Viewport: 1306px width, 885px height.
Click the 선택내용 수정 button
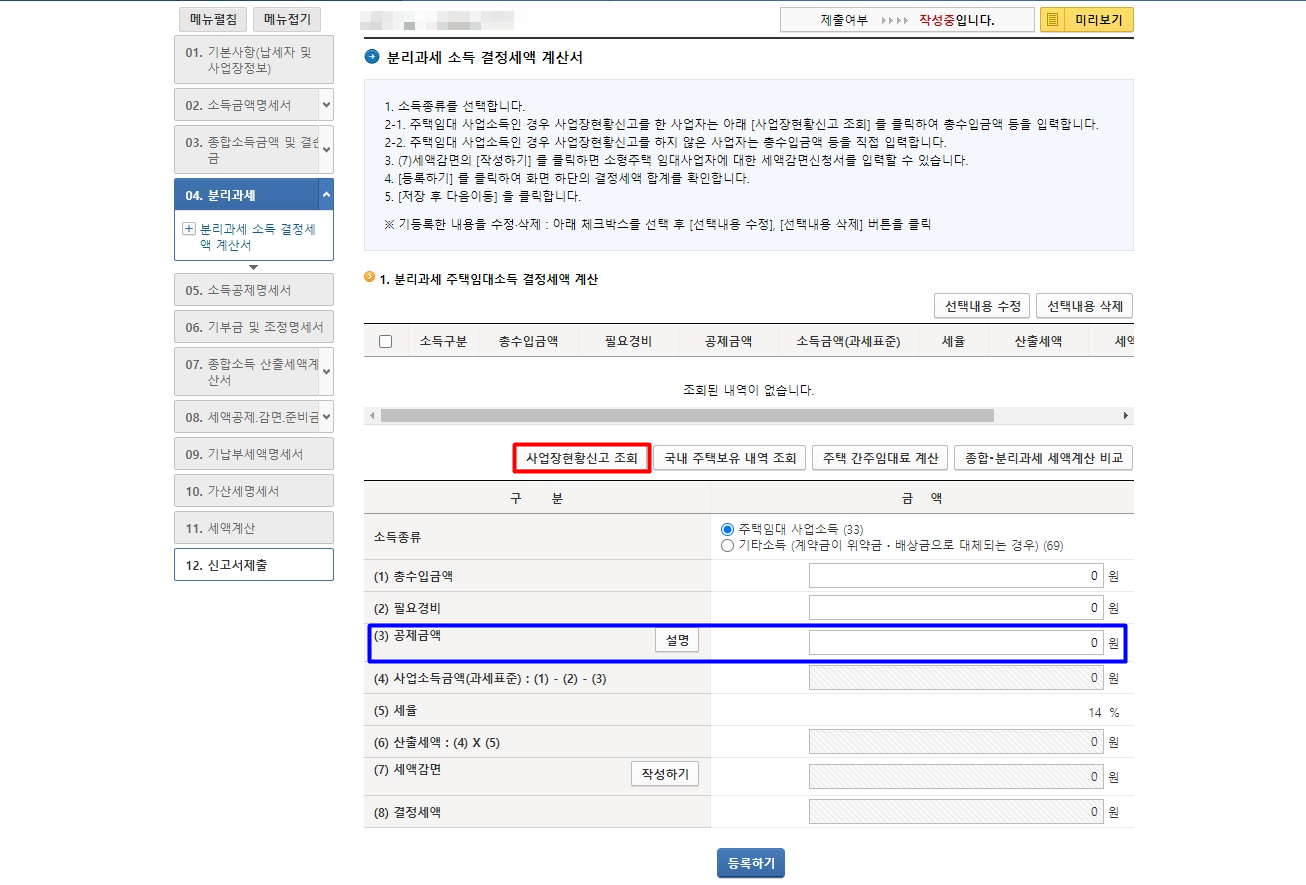point(981,306)
